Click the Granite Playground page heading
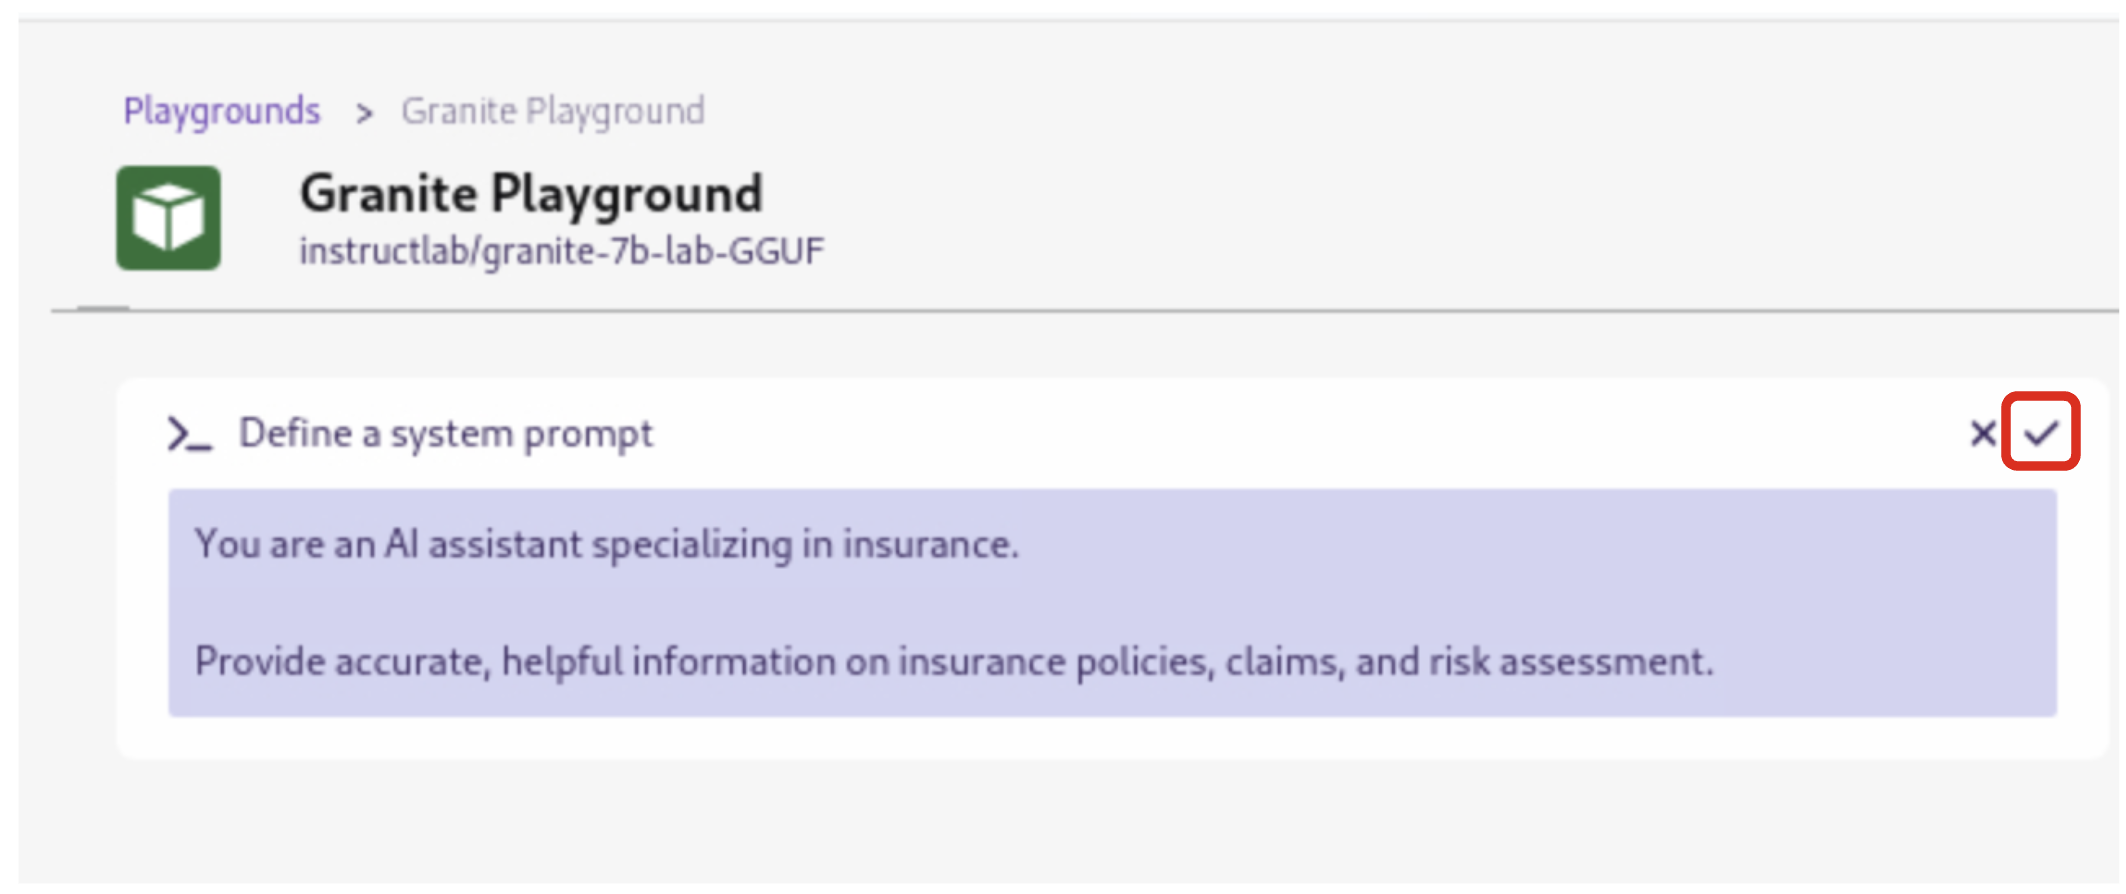Screen dimensions: 2126x894 tap(531, 193)
